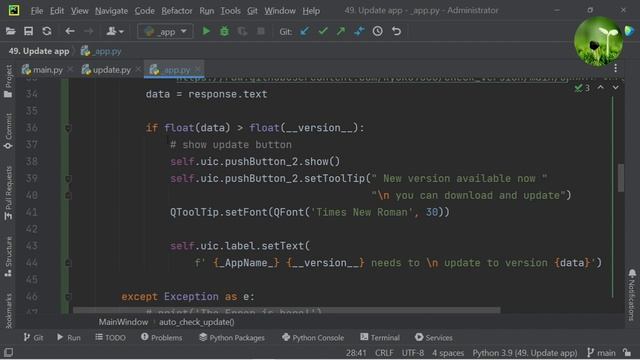Open inspections widget showing 3 typos
The image size is (640, 360).
582,88
